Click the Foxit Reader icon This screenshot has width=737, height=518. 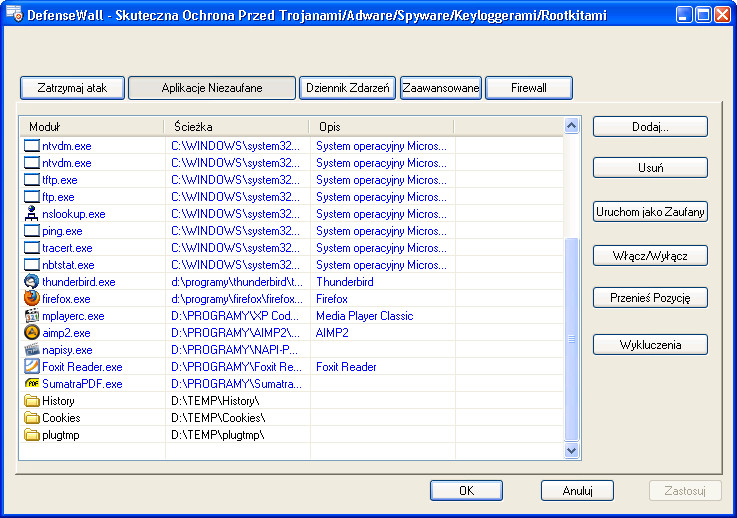pyautogui.click(x=32, y=367)
